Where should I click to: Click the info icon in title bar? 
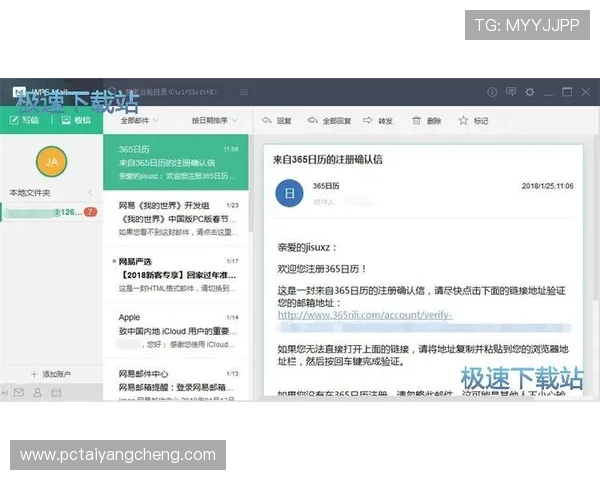click(492, 92)
